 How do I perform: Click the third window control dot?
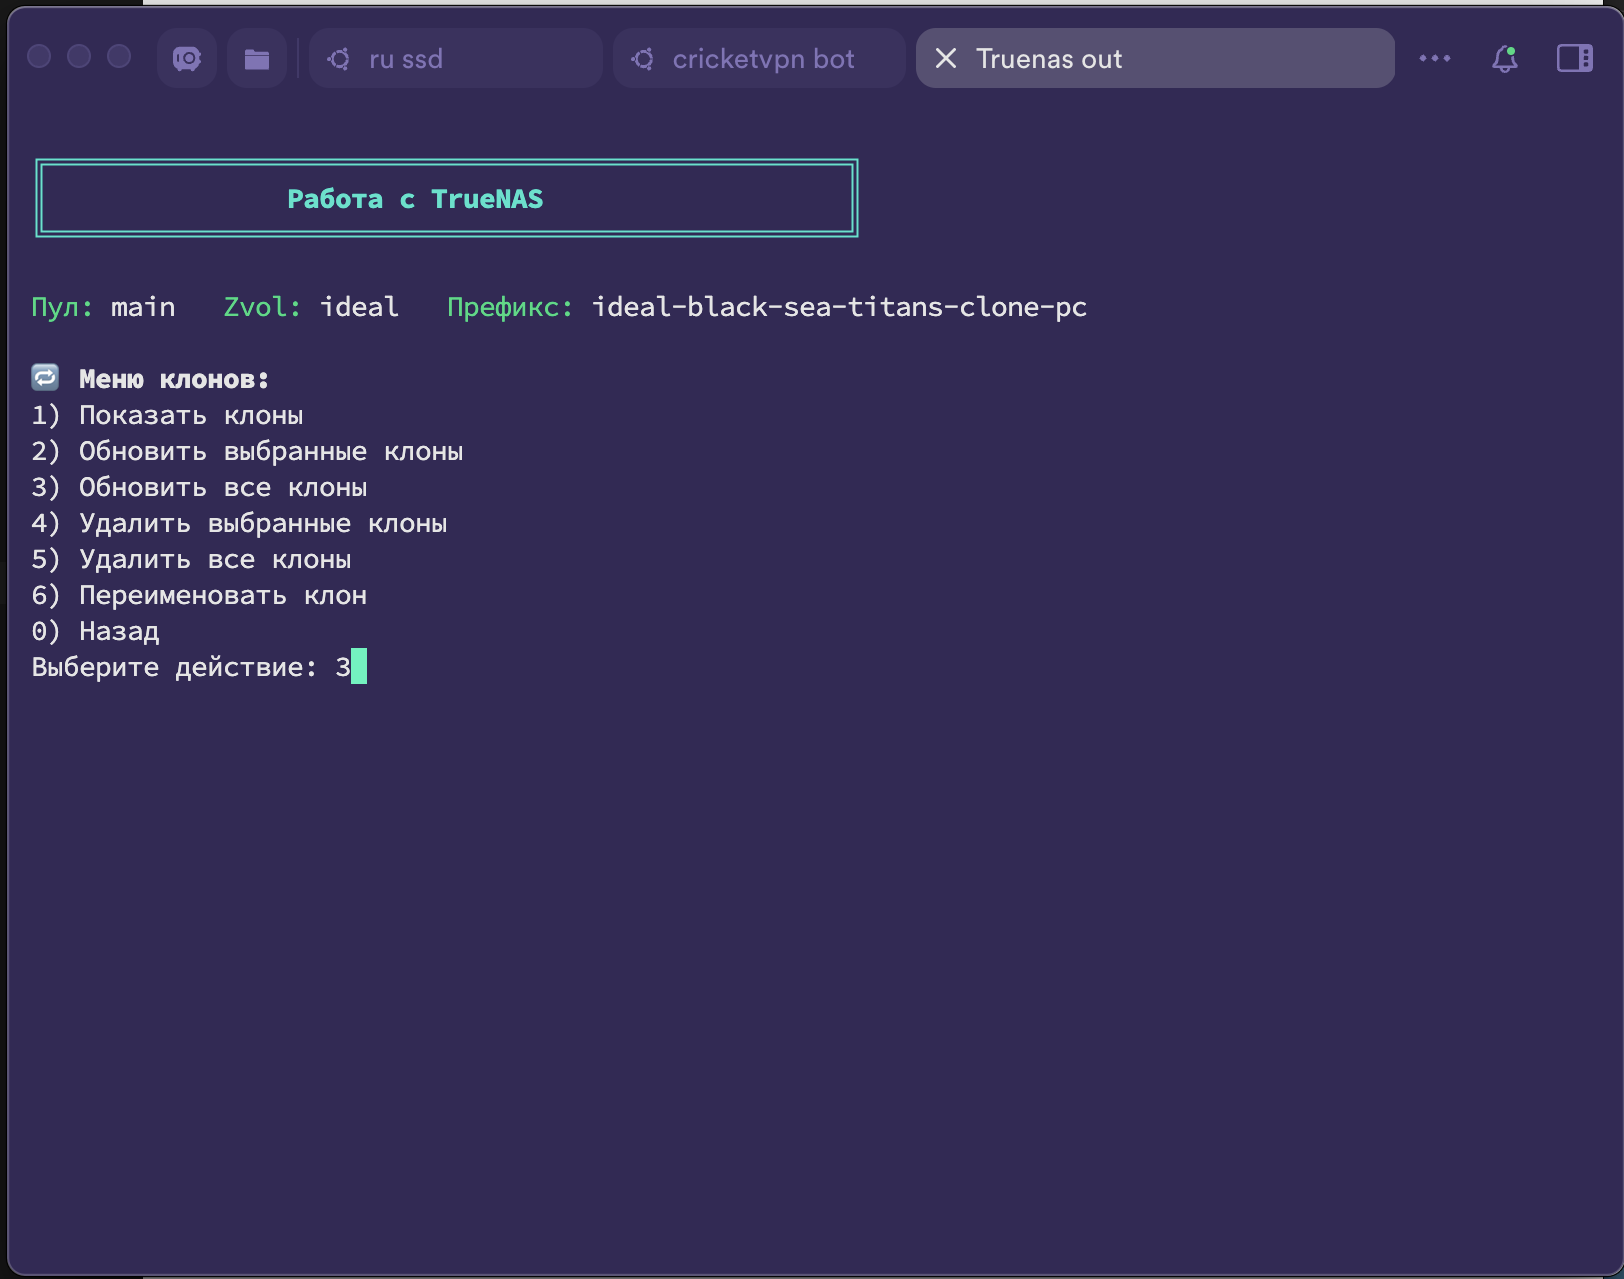coord(119,57)
